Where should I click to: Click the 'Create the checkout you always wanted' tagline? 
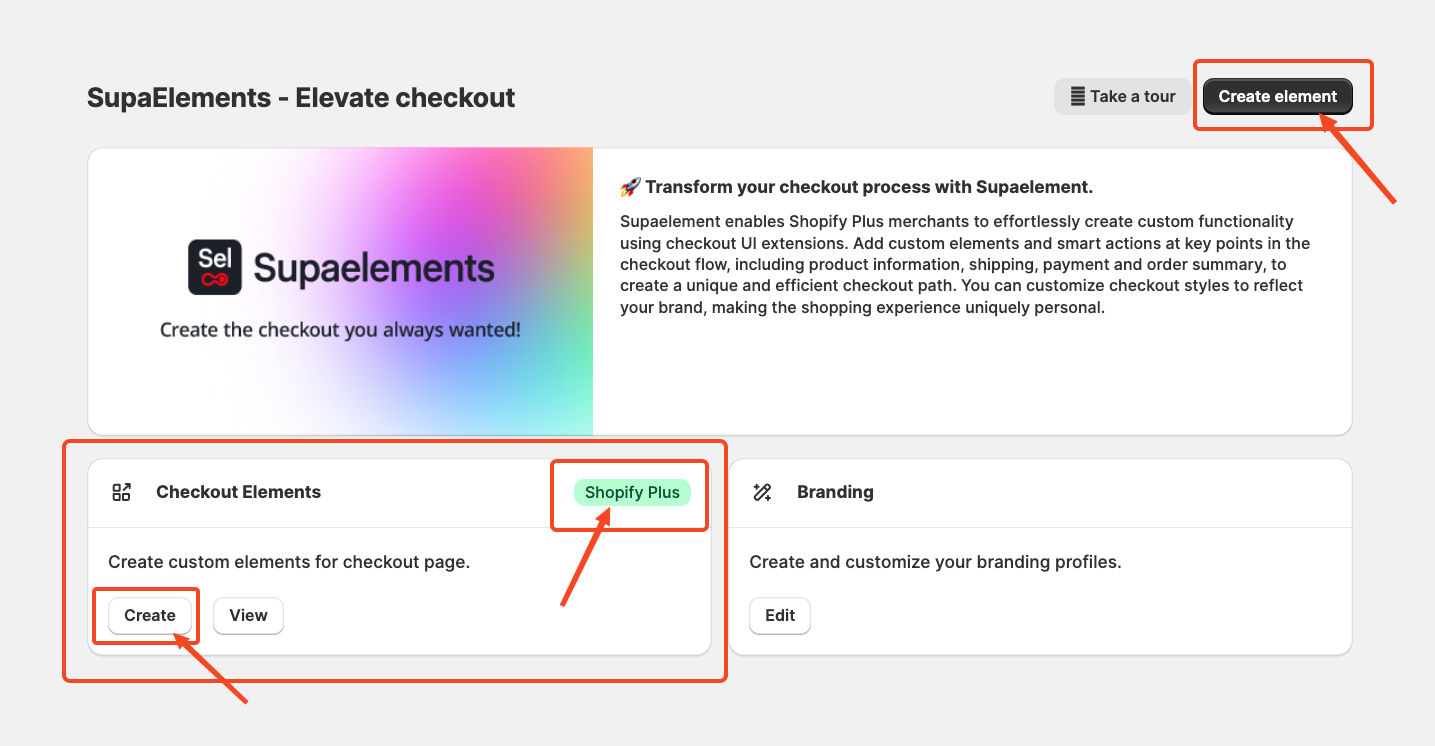(340, 330)
